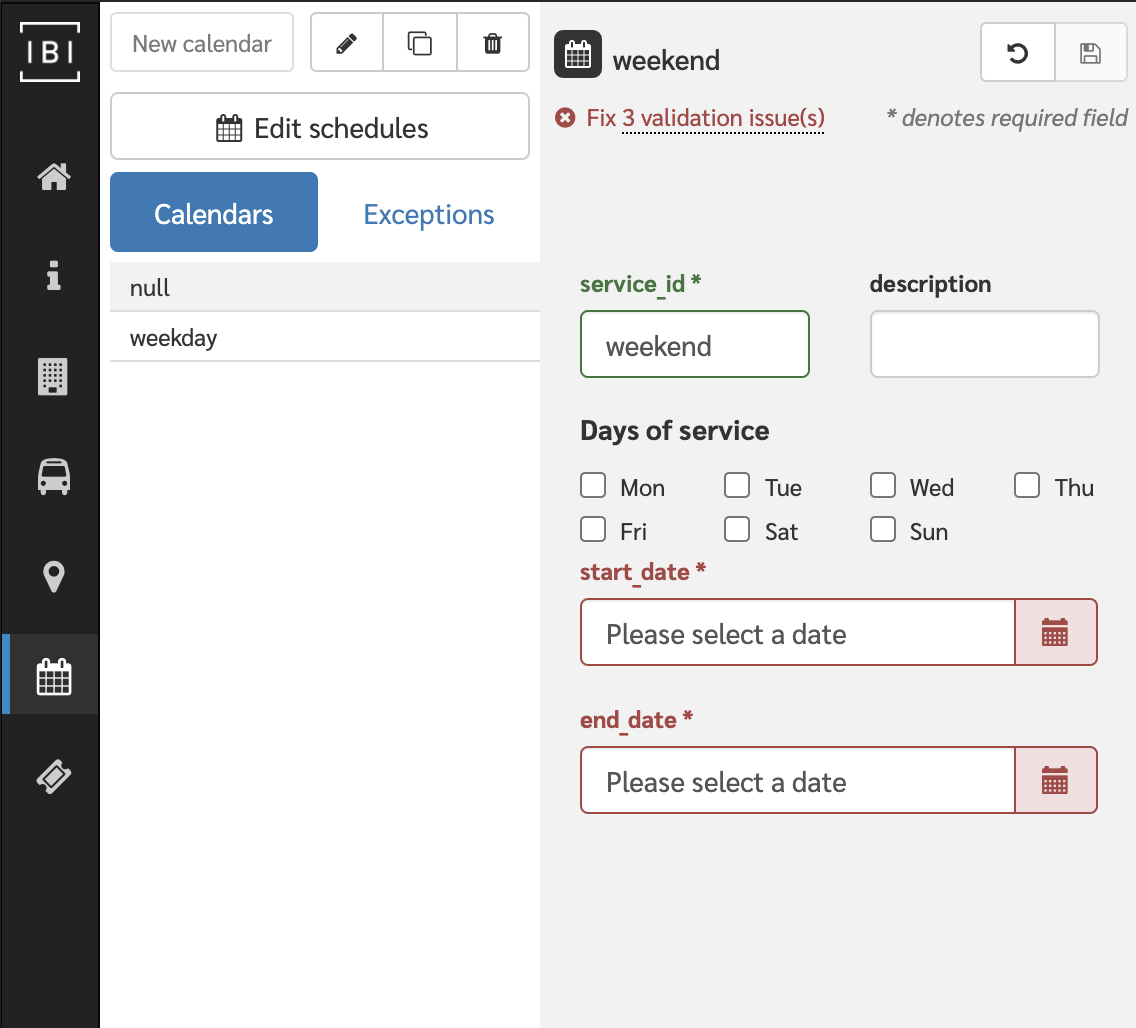Switch to the Exceptions tab
1136x1028 pixels.
[x=429, y=214]
